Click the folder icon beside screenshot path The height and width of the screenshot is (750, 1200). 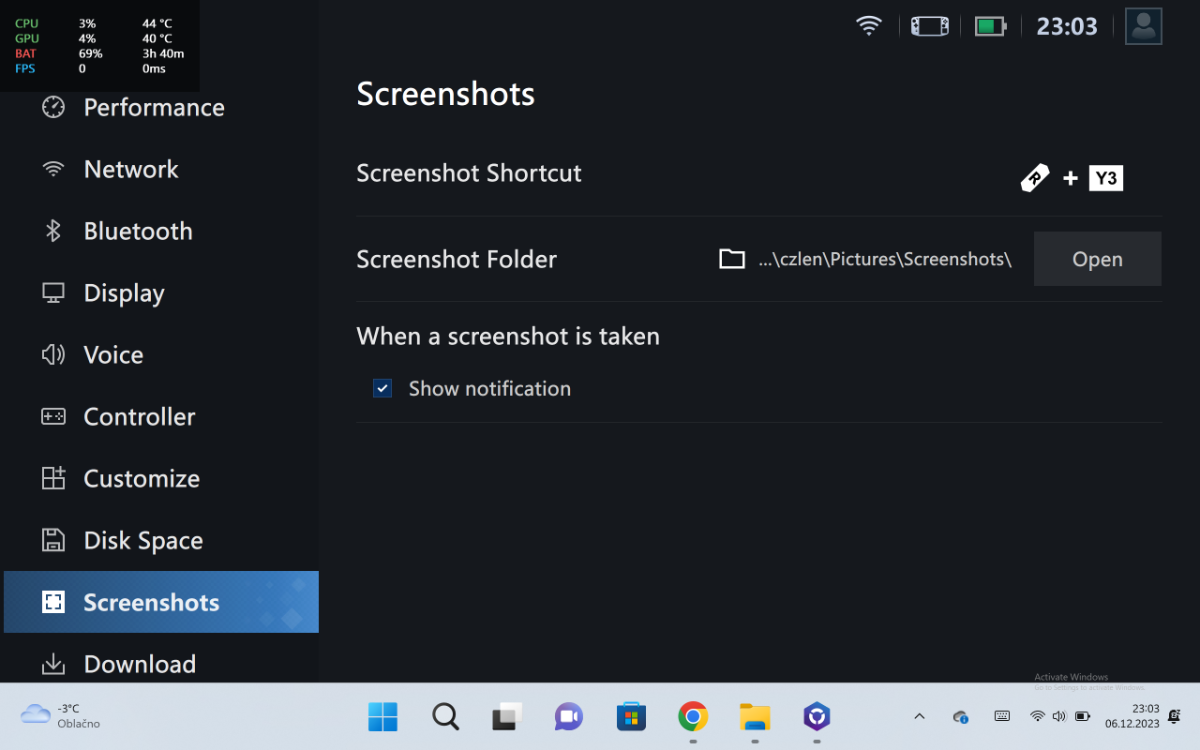tap(732, 259)
